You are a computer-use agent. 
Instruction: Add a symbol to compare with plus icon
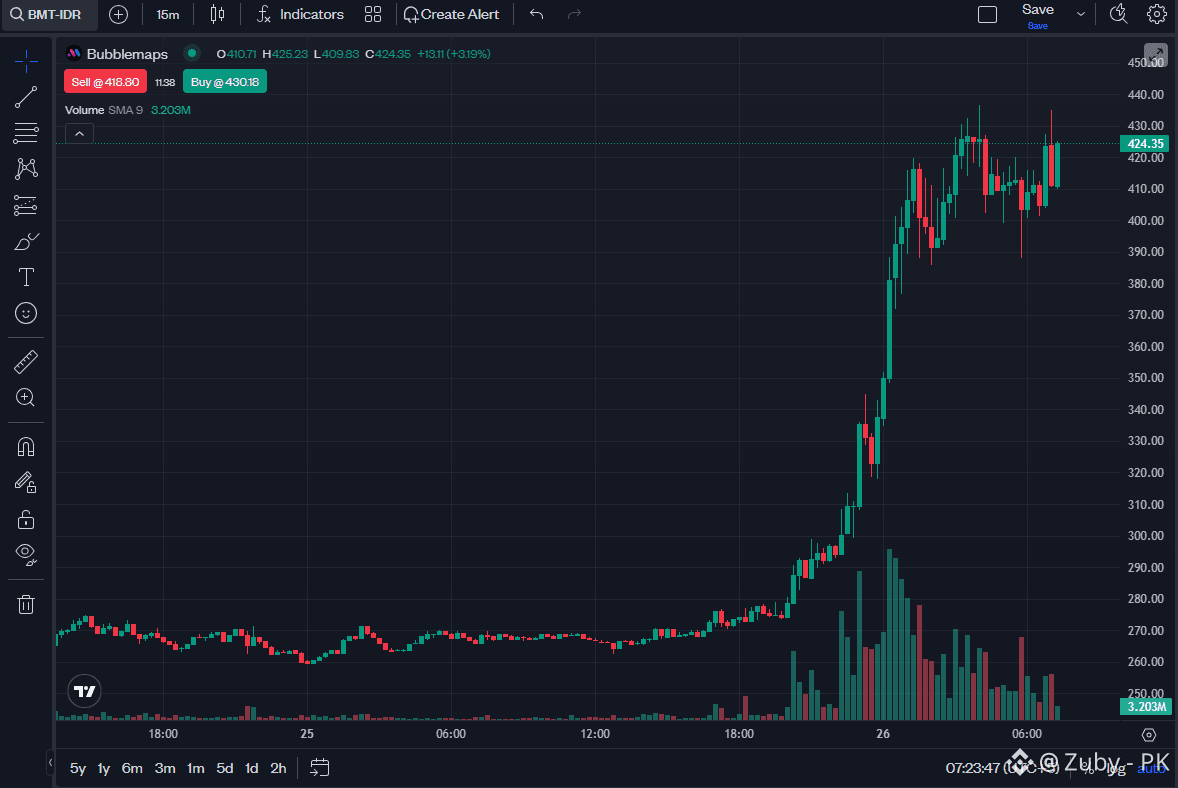118,14
